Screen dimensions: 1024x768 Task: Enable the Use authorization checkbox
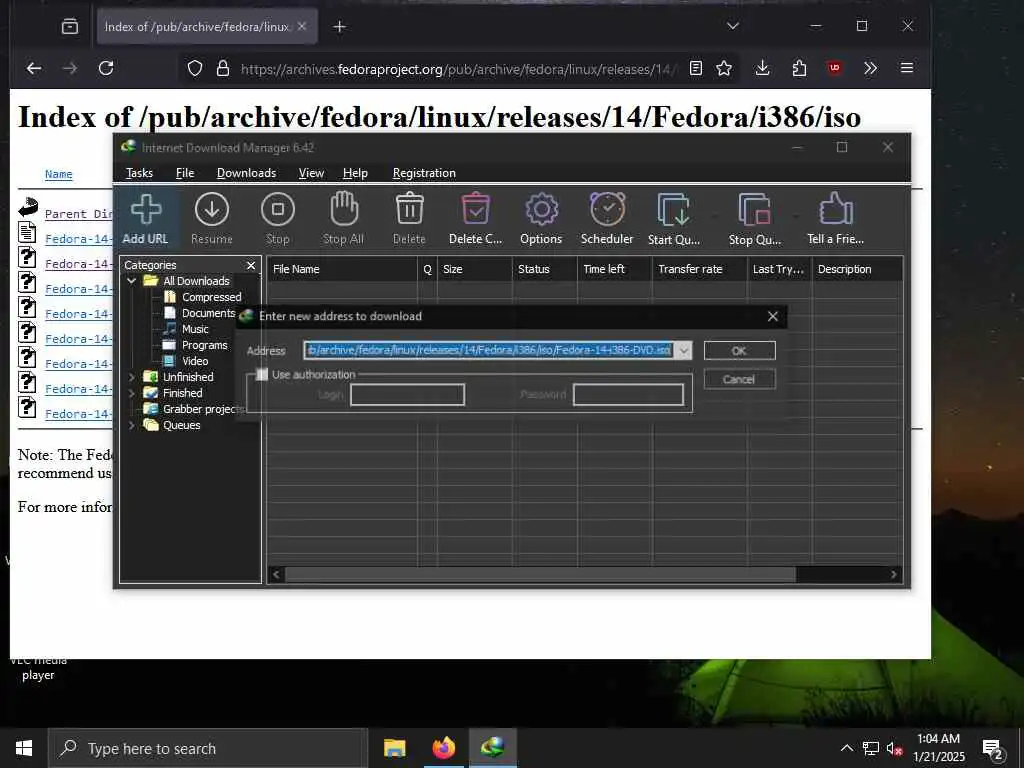[x=263, y=374]
